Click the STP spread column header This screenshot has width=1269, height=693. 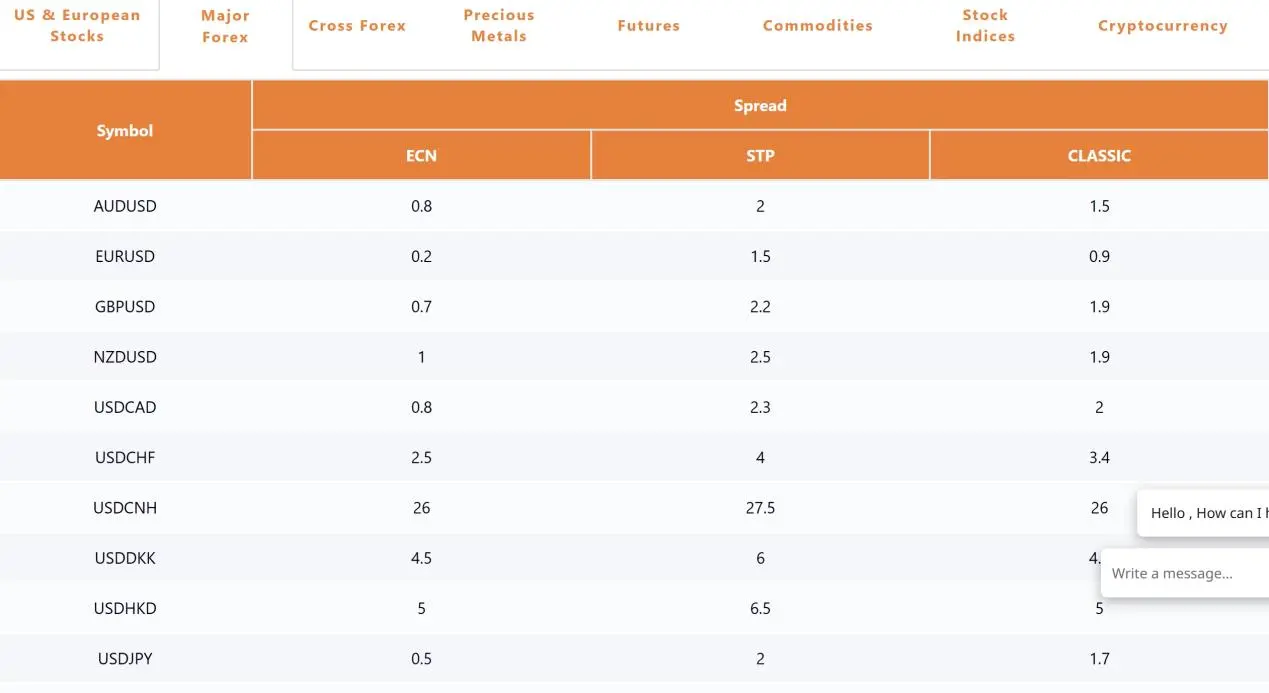click(x=760, y=156)
